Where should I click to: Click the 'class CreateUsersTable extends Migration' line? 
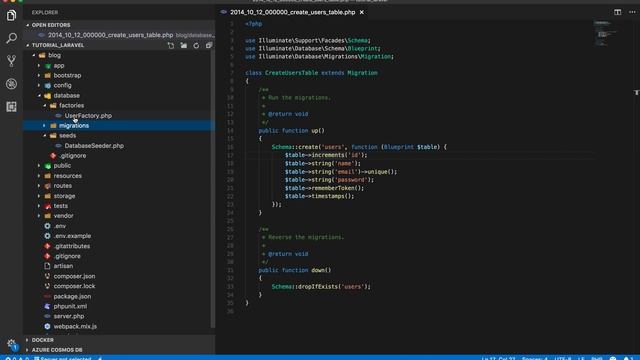[x=311, y=73]
